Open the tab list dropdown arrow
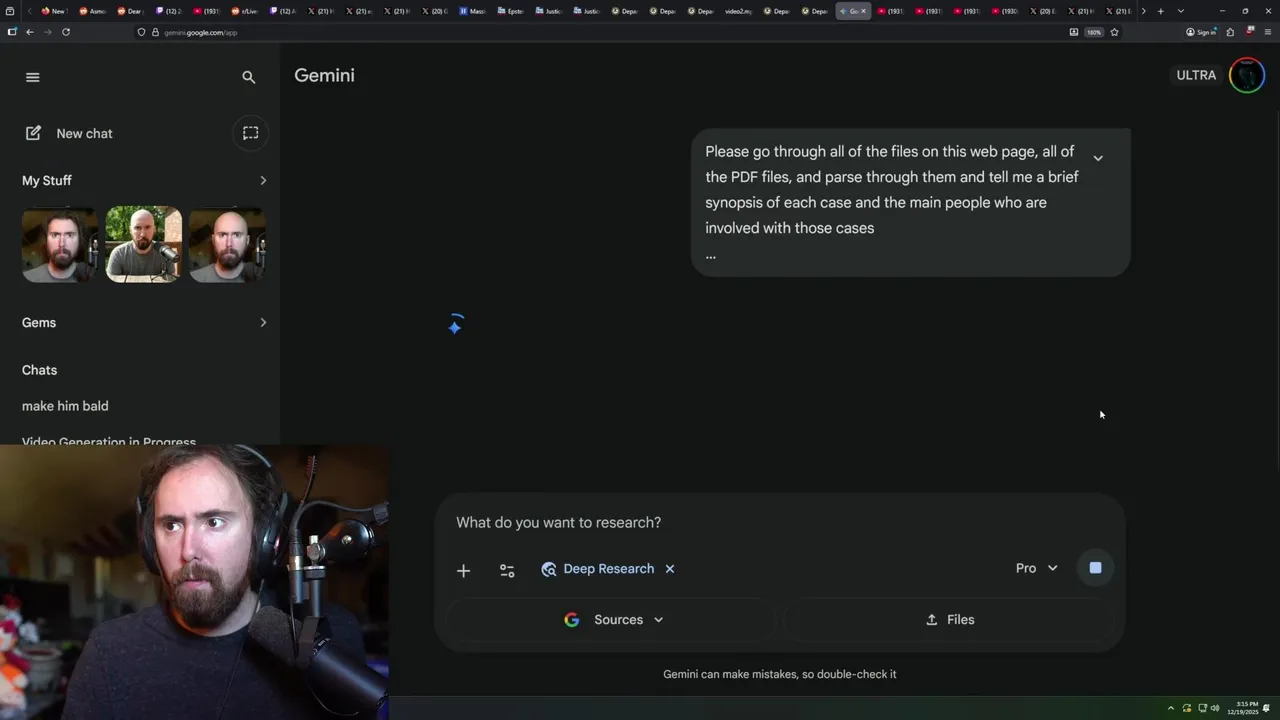 (x=1180, y=11)
